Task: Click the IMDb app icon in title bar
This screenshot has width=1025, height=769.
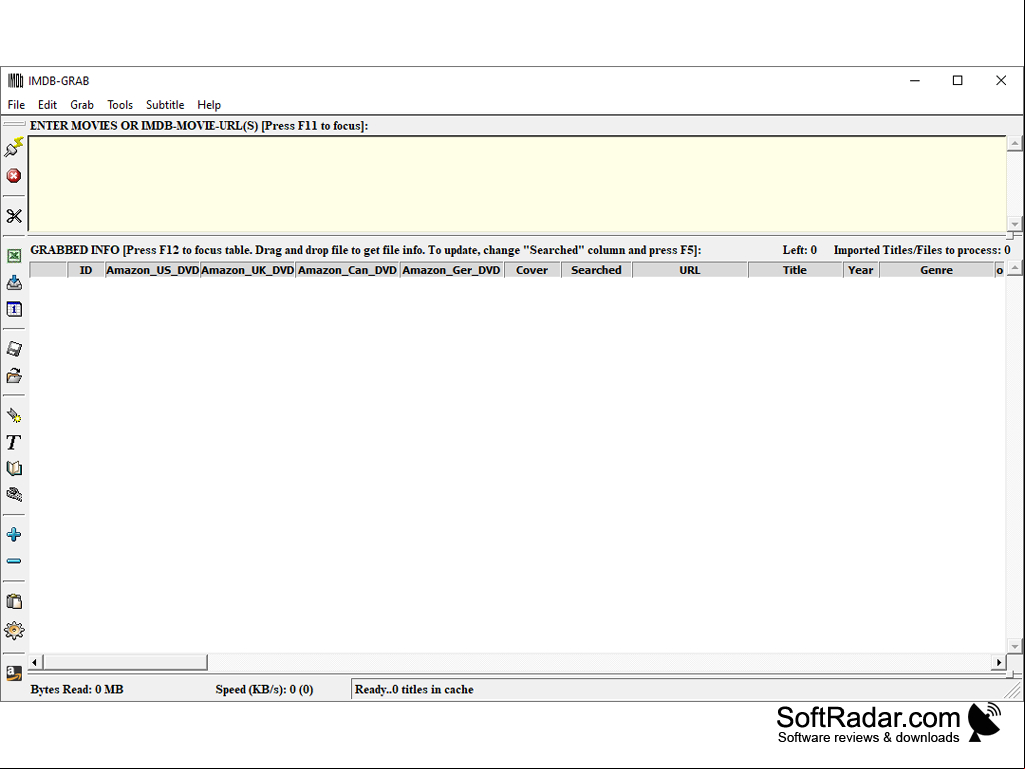Action: (x=15, y=80)
